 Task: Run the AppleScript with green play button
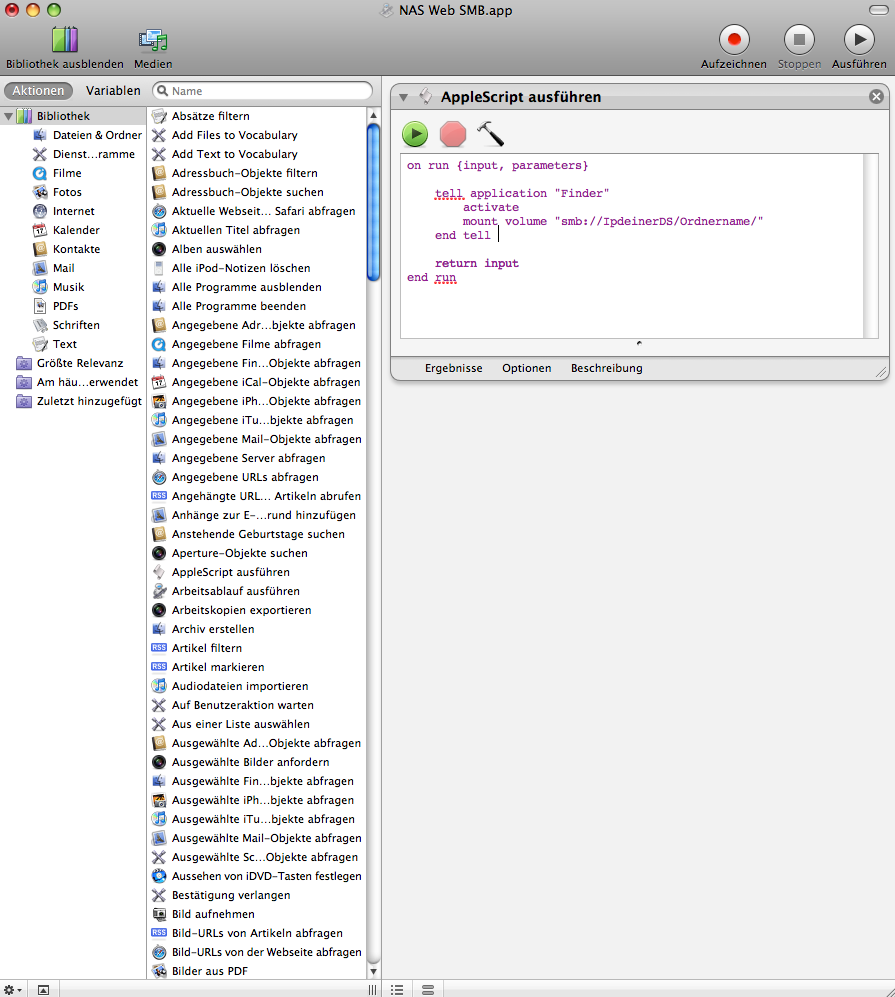click(x=415, y=133)
